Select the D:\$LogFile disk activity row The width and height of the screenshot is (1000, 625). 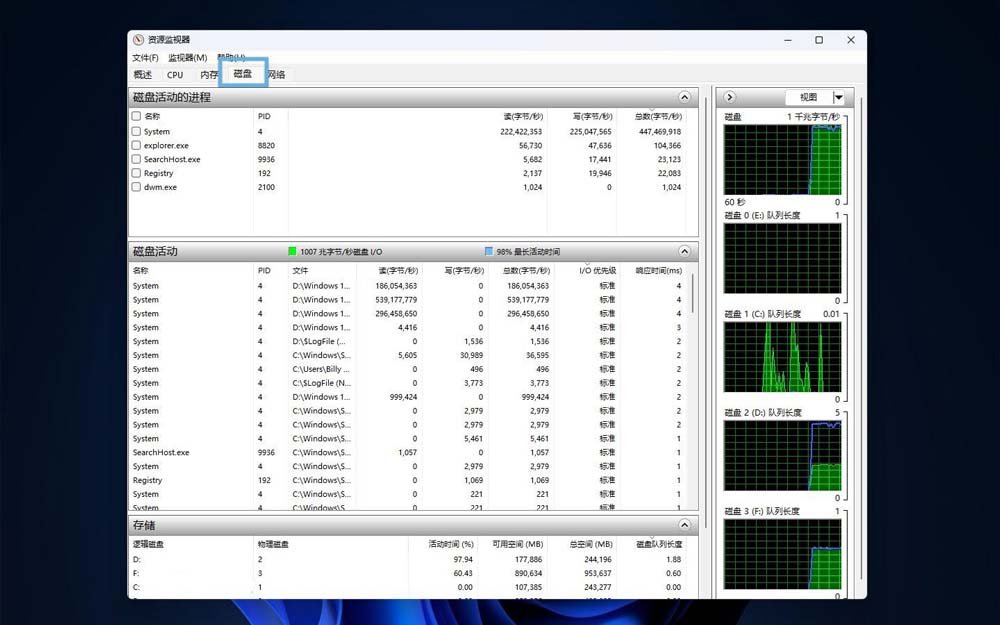(x=408, y=341)
